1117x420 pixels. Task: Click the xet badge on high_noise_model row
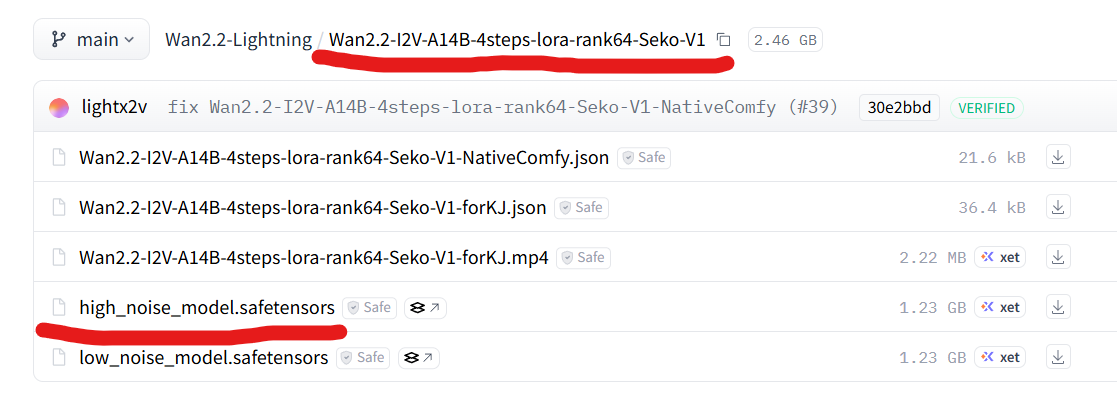click(x=1000, y=308)
